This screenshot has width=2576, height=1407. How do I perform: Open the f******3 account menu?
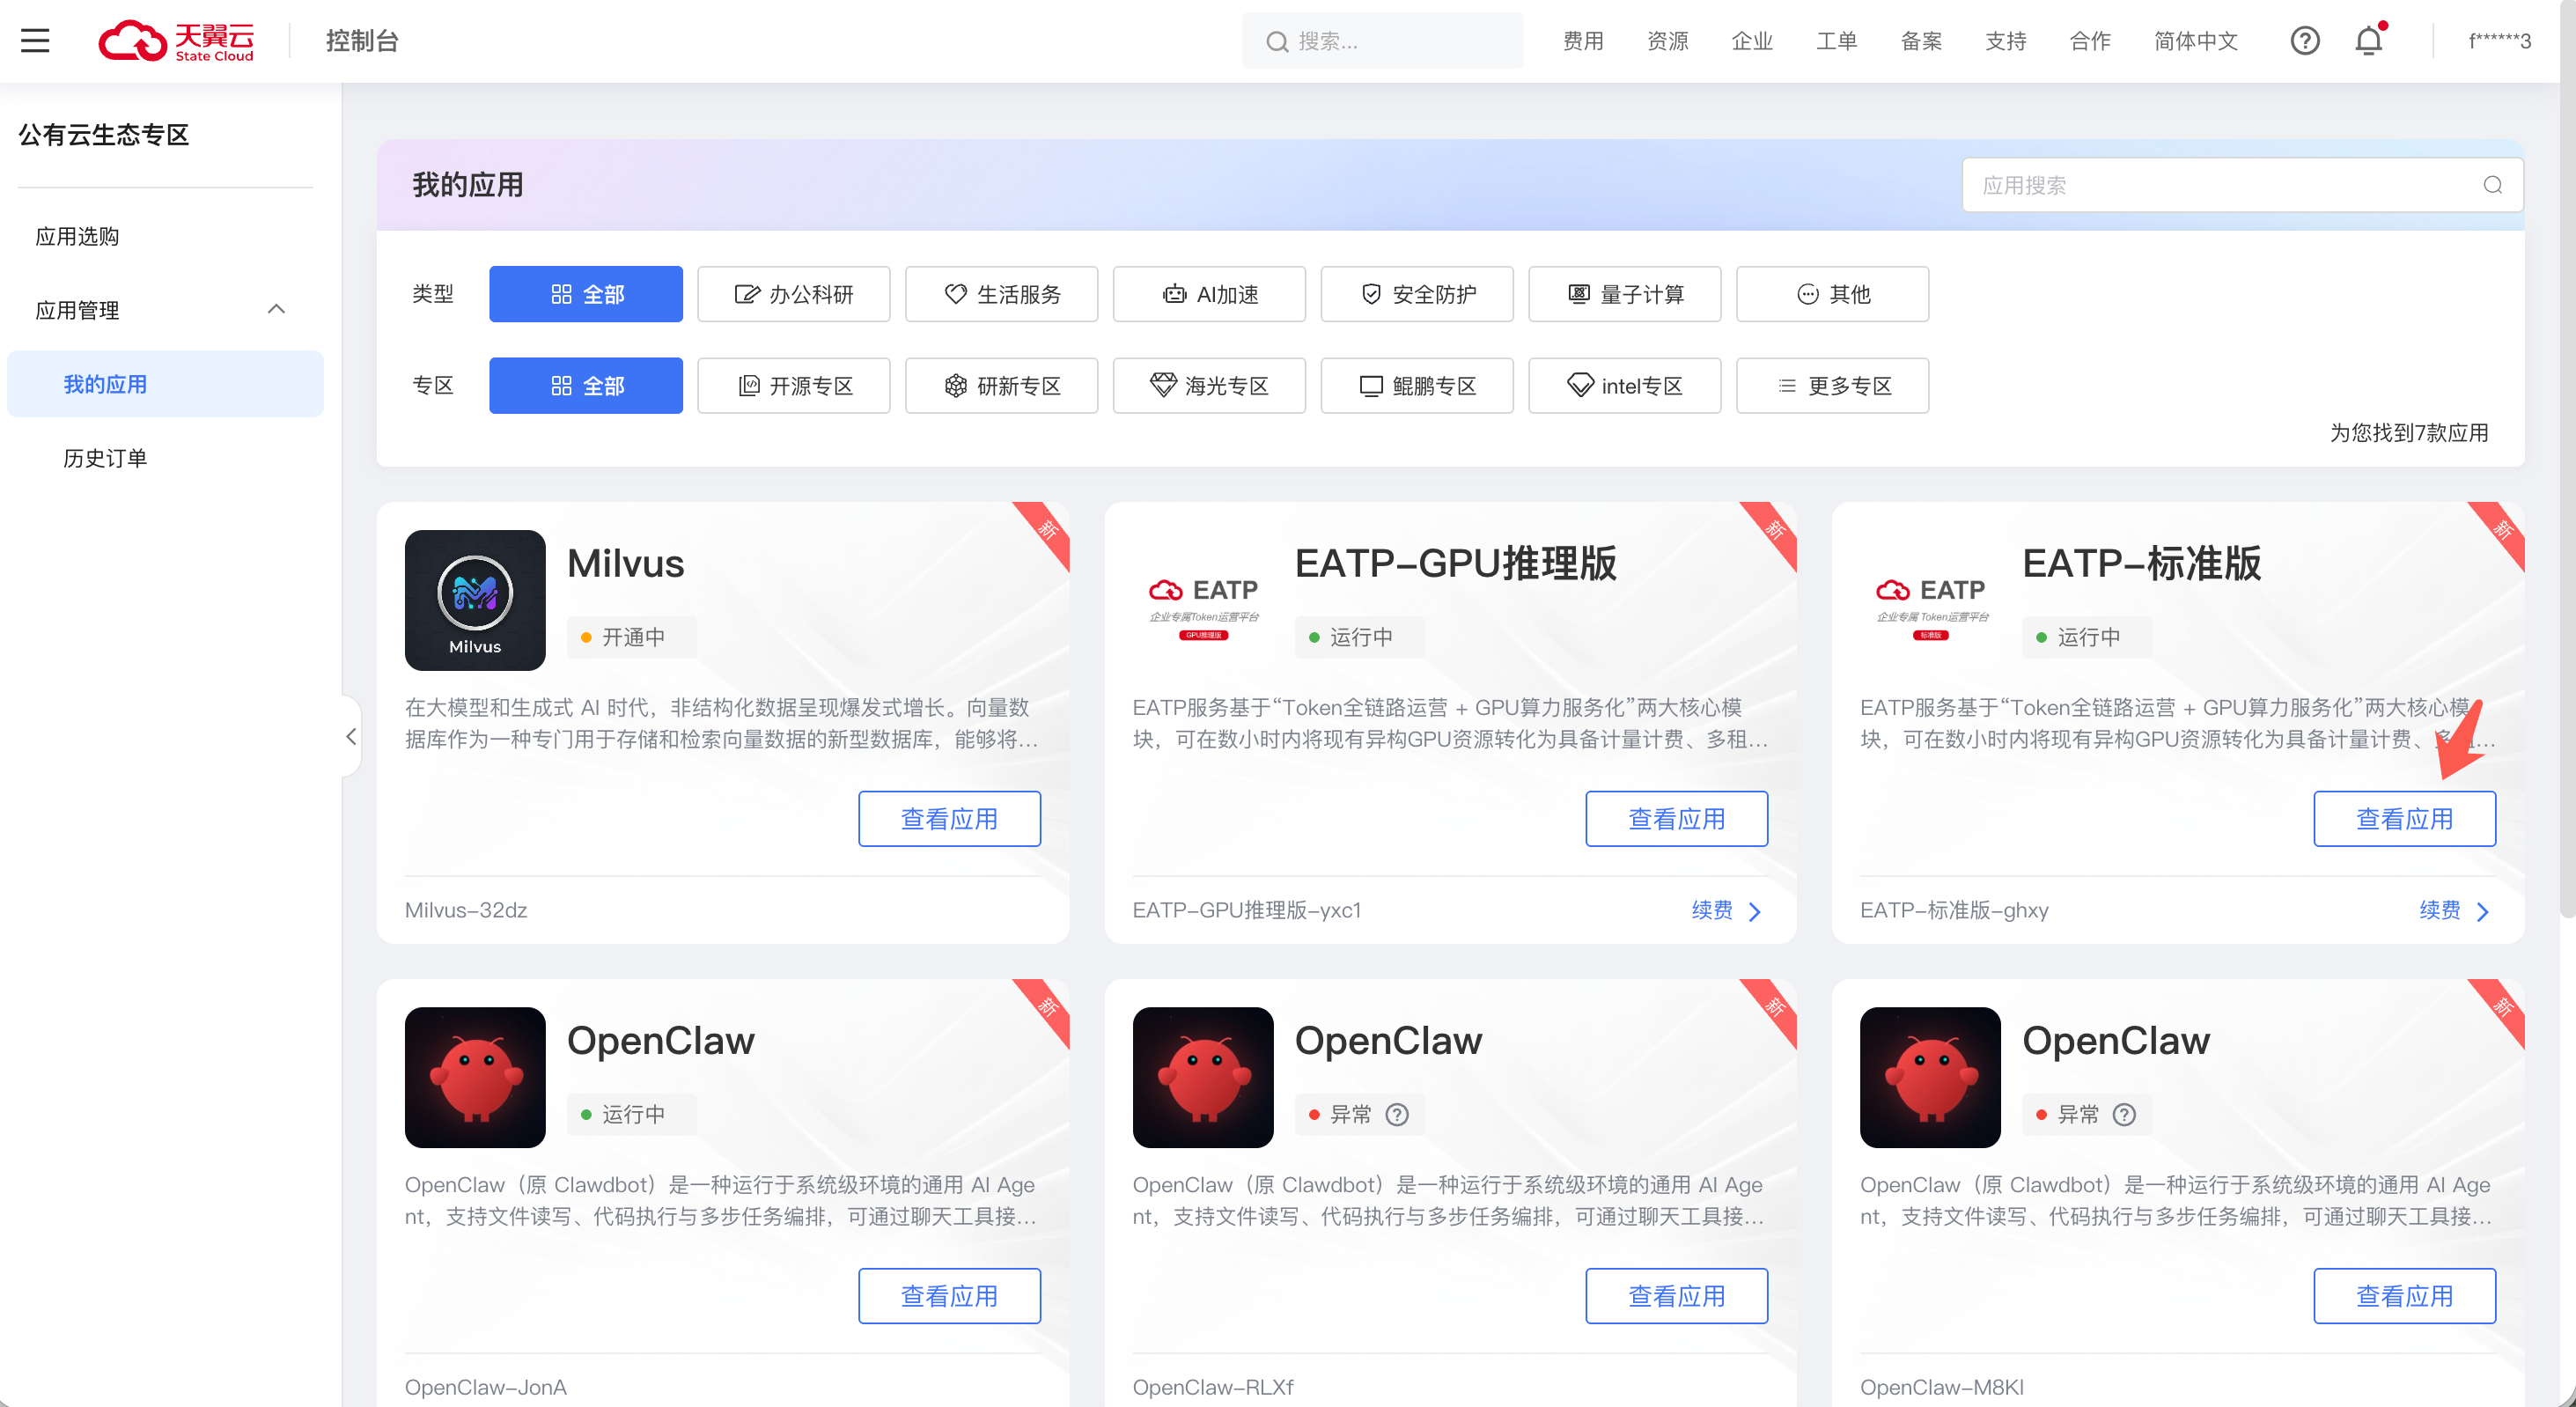coord(2499,41)
